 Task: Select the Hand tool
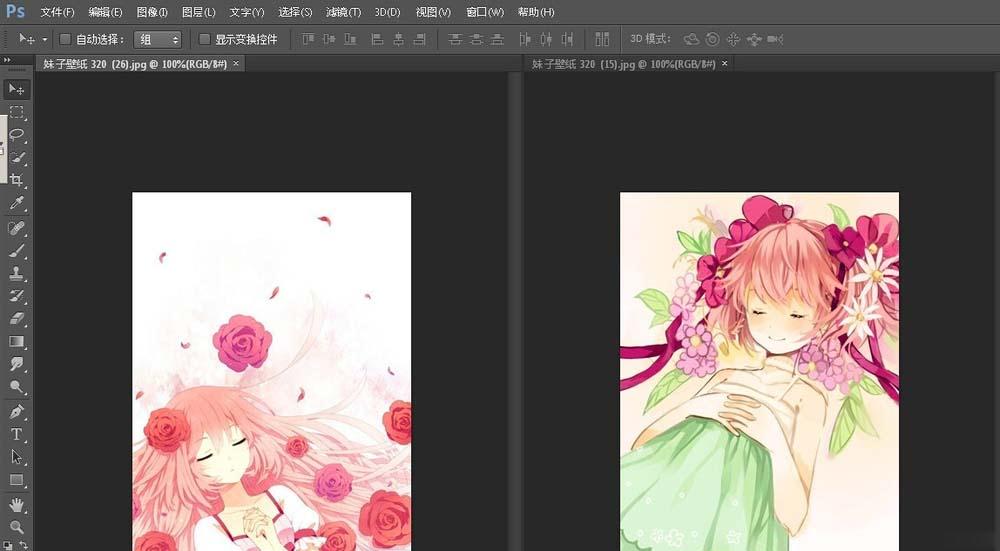17,503
